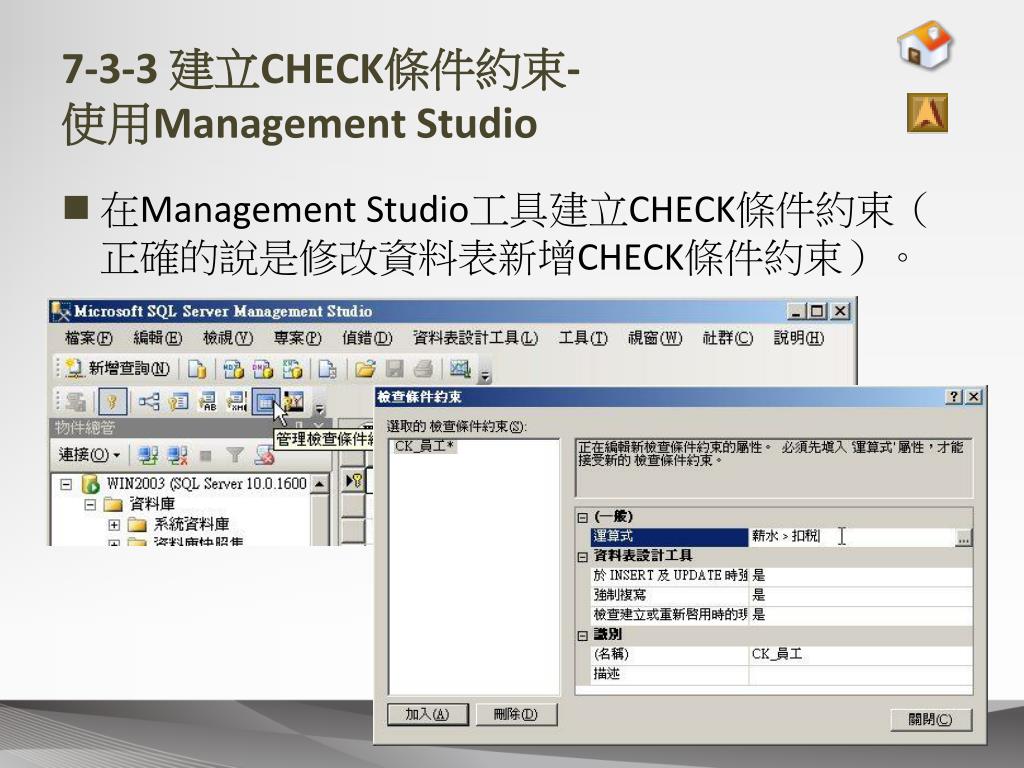Open the 資料表設計工具(L) menu

tap(475, 338)
